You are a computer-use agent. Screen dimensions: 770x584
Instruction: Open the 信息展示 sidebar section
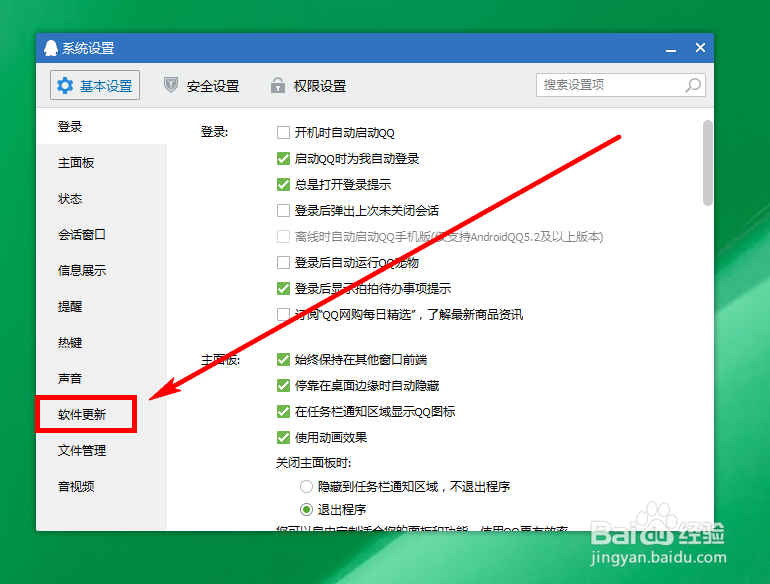102,270
